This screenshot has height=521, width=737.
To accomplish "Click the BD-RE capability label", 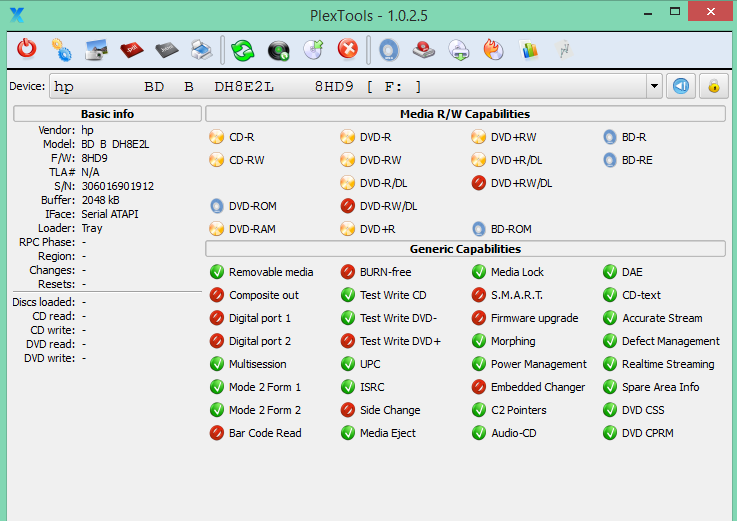I will coord(637,160).
